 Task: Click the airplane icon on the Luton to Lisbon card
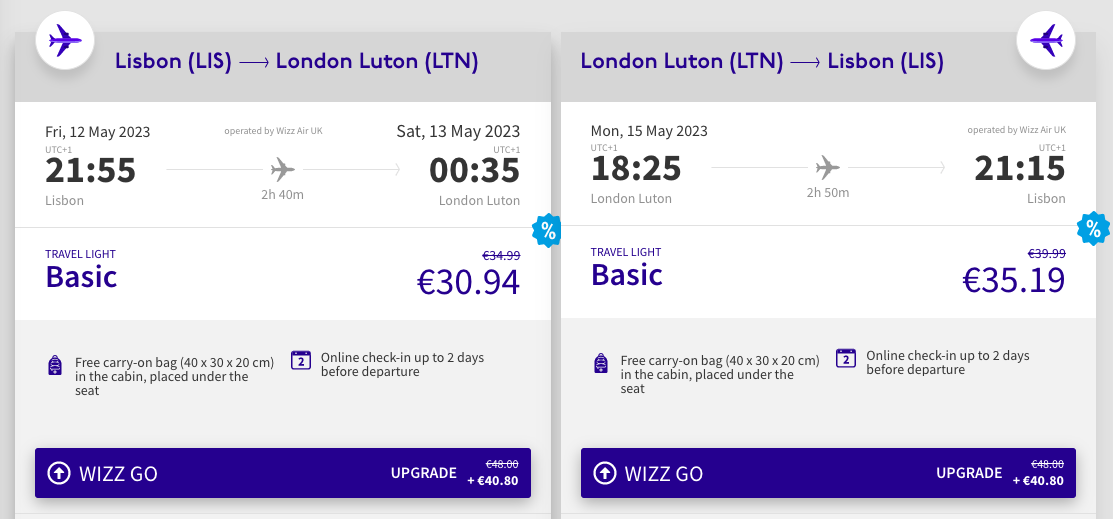click(x=1046, y=40)
